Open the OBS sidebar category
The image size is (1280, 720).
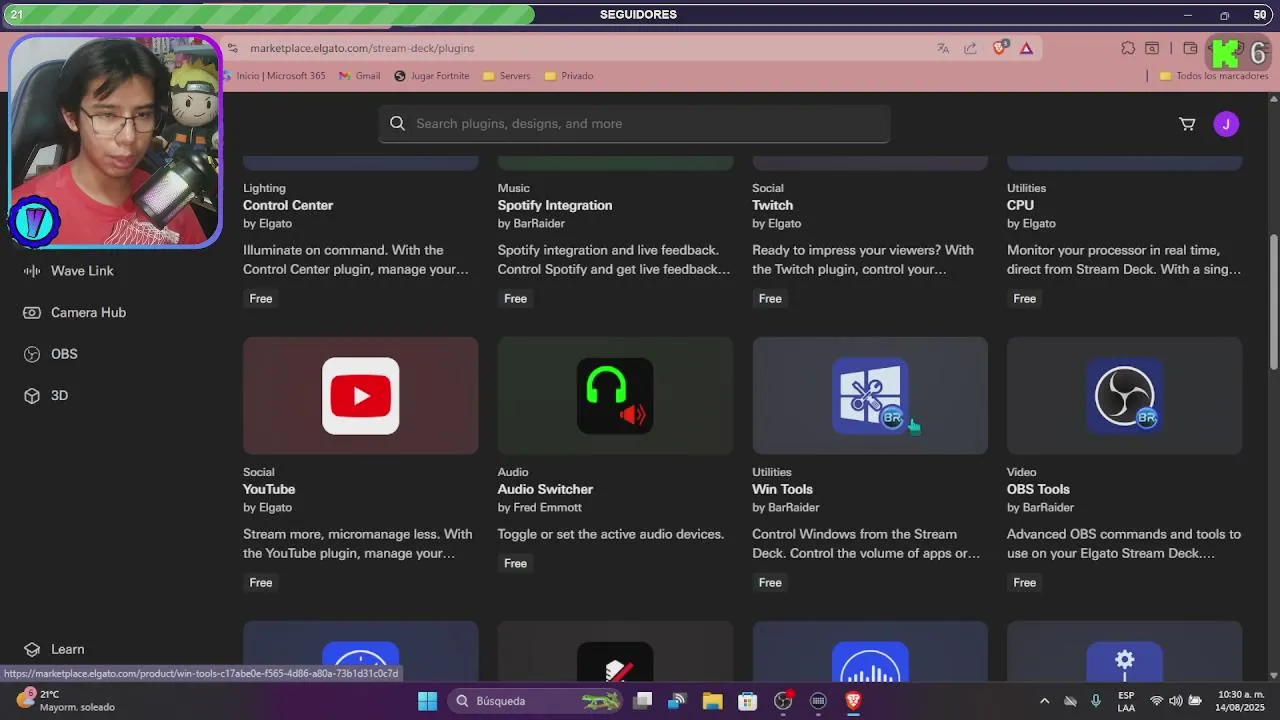[50, 354]
